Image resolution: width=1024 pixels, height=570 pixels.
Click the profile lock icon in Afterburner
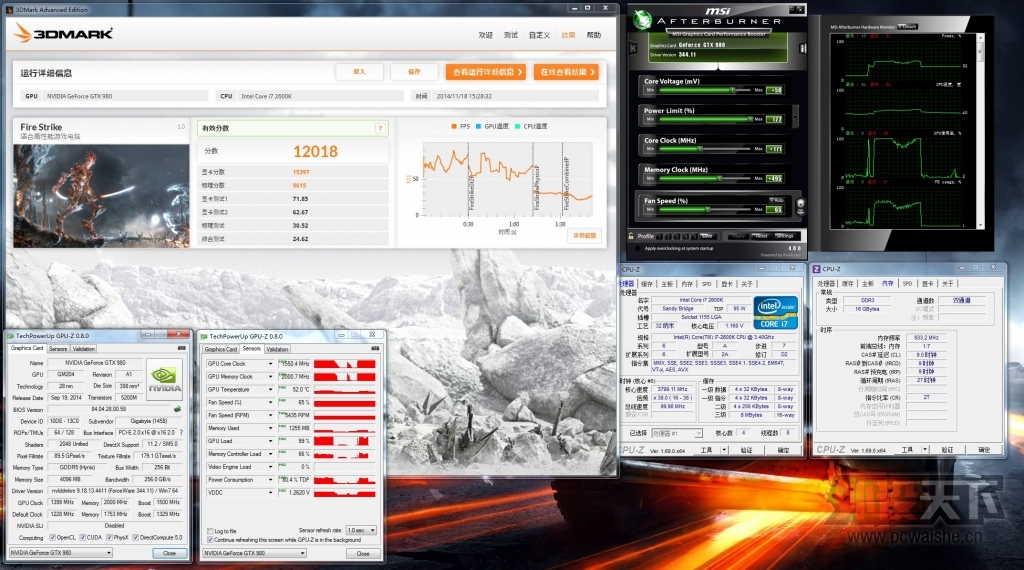click(x=631, y=236)
